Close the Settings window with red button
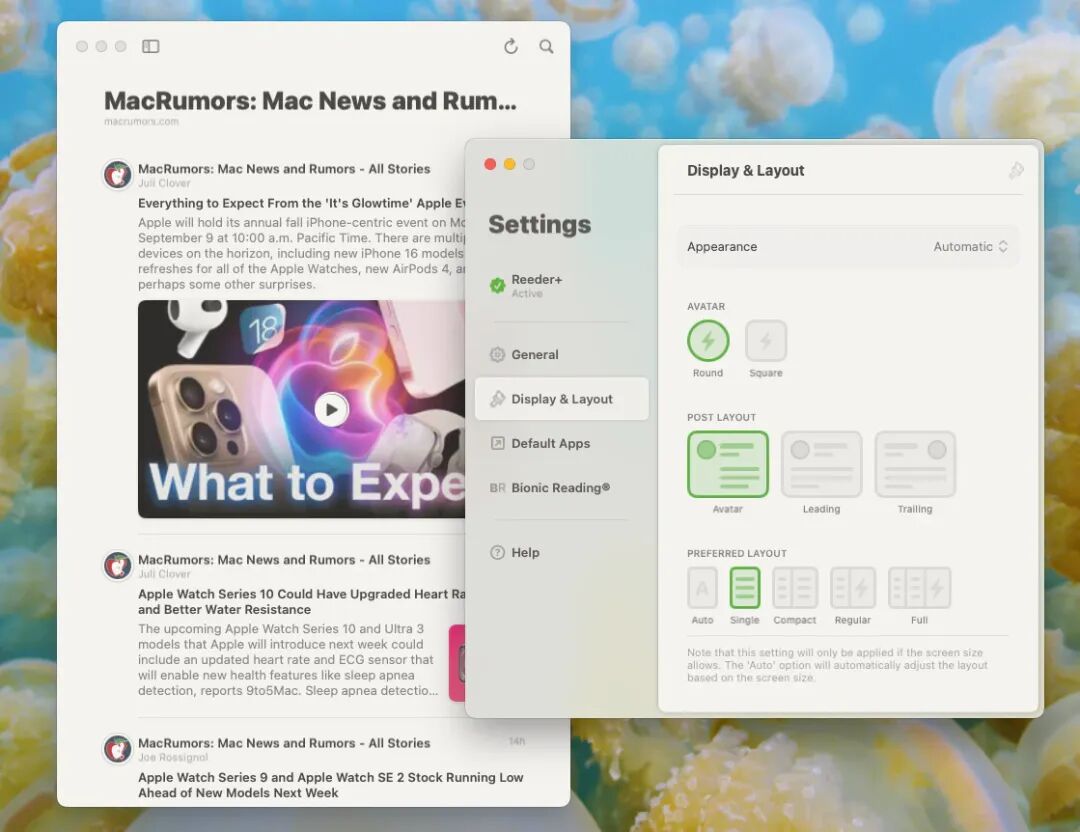This screenshot has width=1080, height=832. [x=490, y=164]
